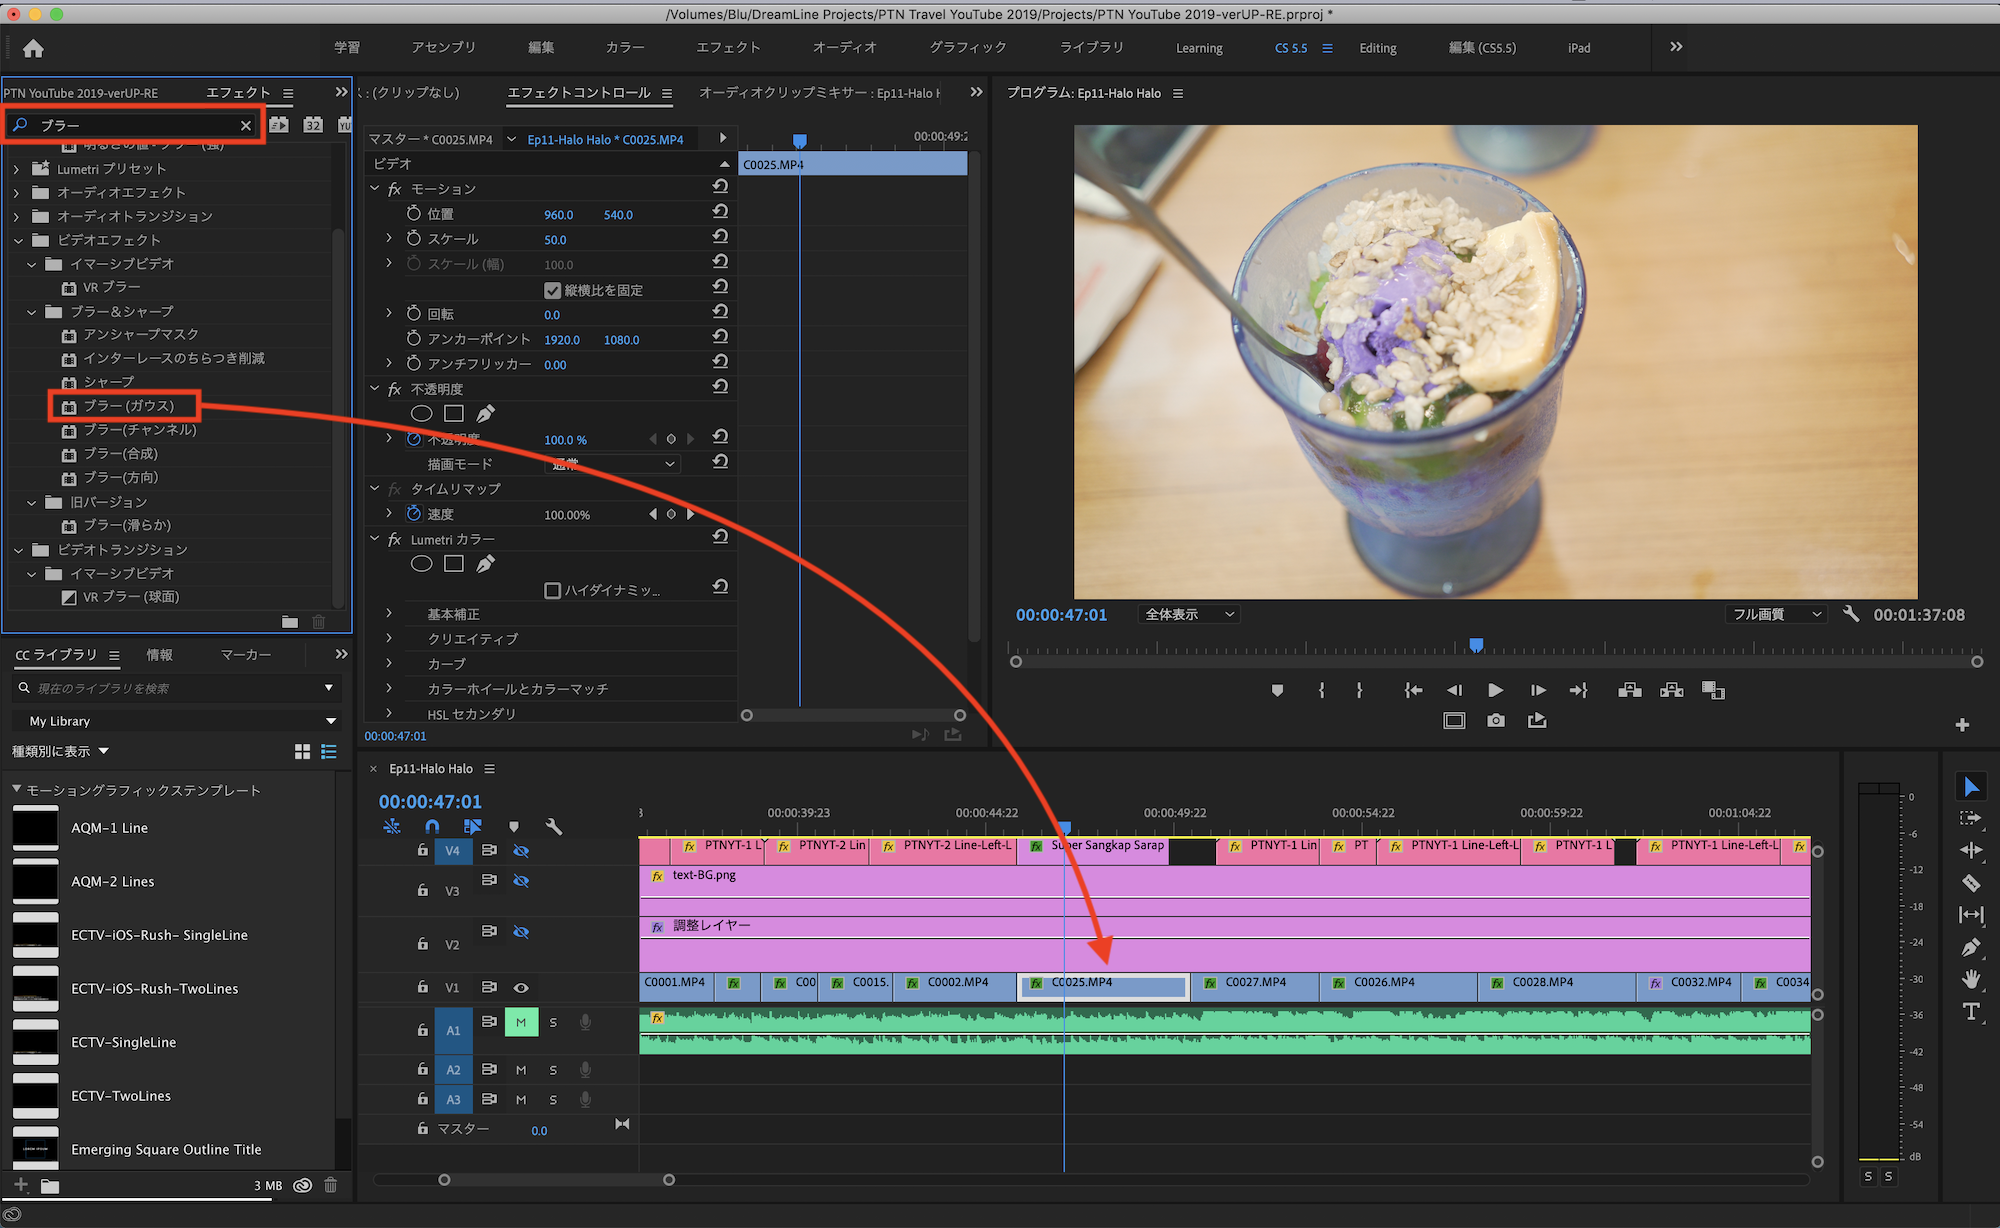Toggle the timeline Snap magnet icon

tap(432, 826)
